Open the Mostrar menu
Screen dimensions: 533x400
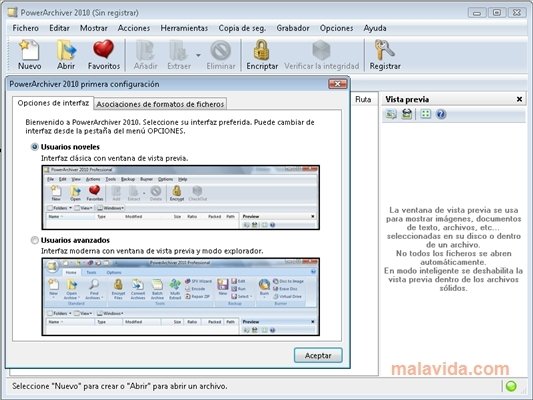click(93, 28)
